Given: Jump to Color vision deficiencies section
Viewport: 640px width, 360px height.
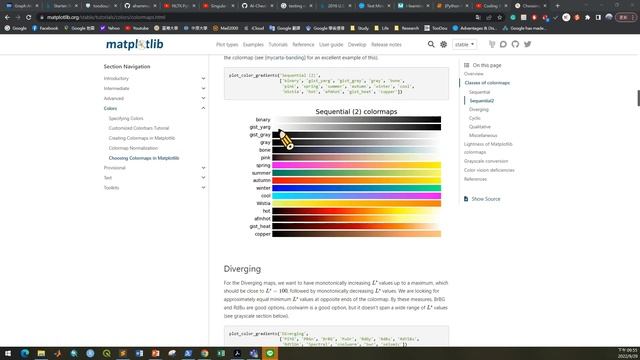Looking at the screenshot, I should 489,170.
